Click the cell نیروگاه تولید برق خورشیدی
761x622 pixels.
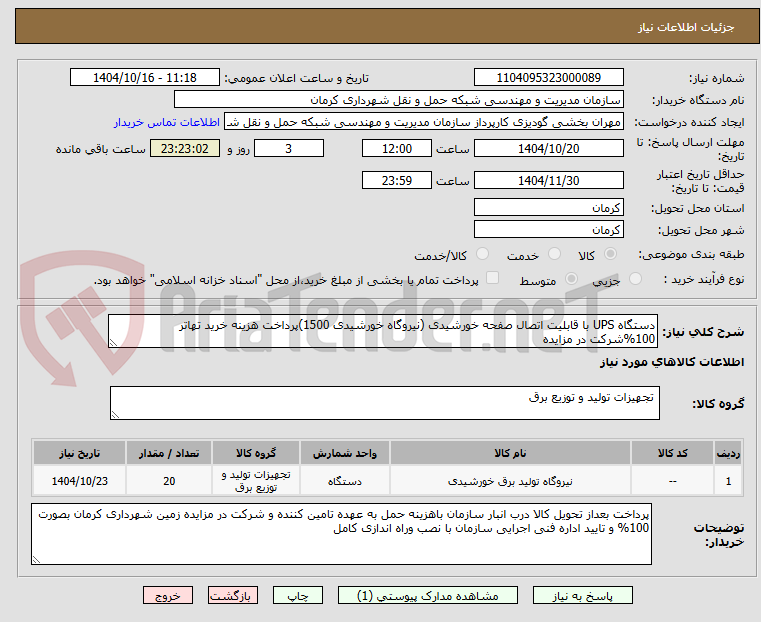(x=510, y=481)
